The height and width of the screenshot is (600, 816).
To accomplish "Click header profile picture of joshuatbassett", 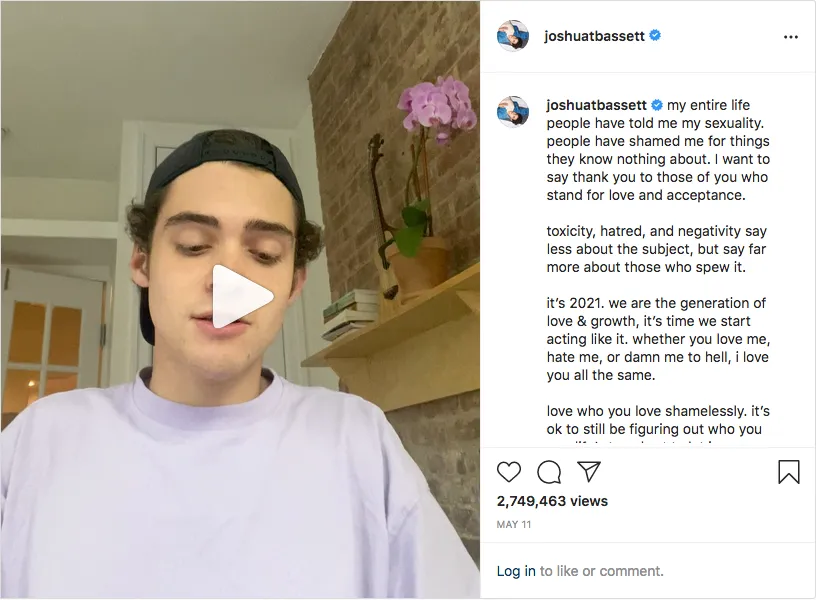I will (513, 36).
